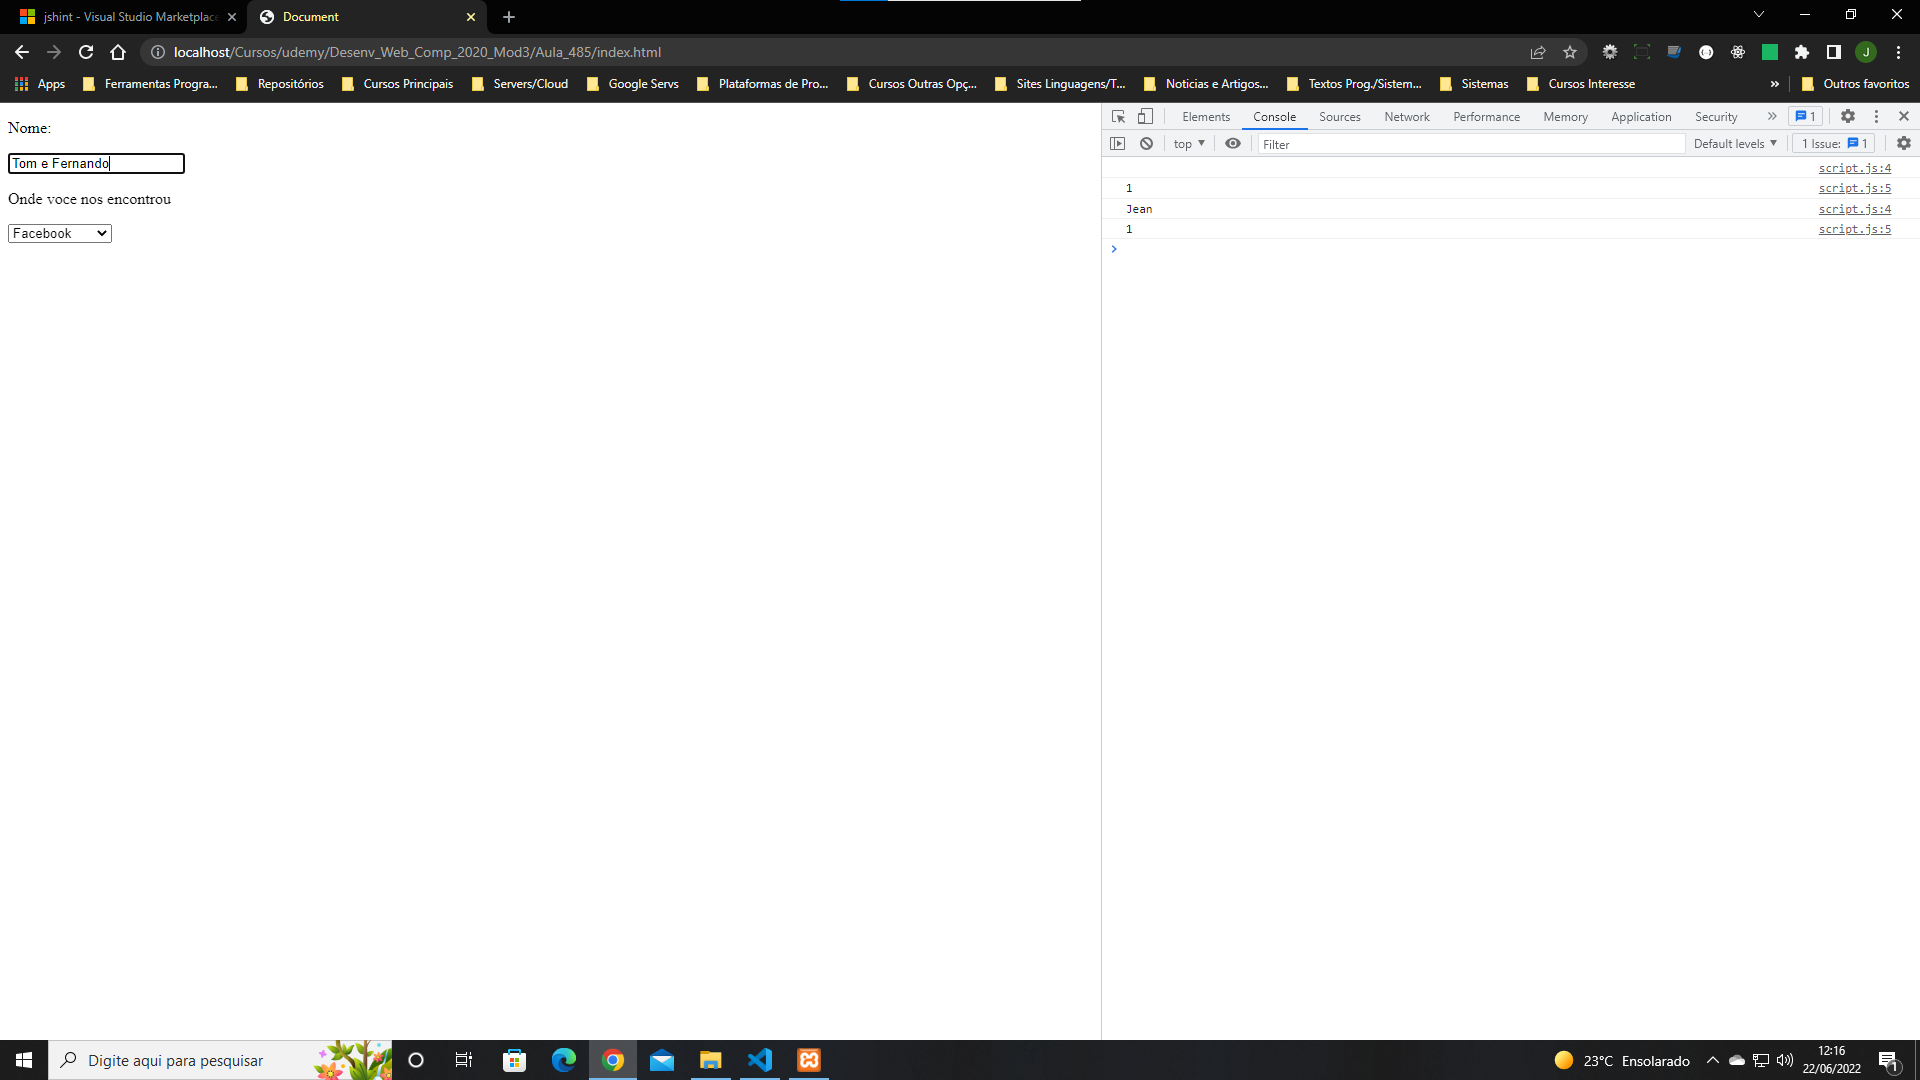
Task: Open the Chrome profile avatar J
Action: [x=1866, y=52]
